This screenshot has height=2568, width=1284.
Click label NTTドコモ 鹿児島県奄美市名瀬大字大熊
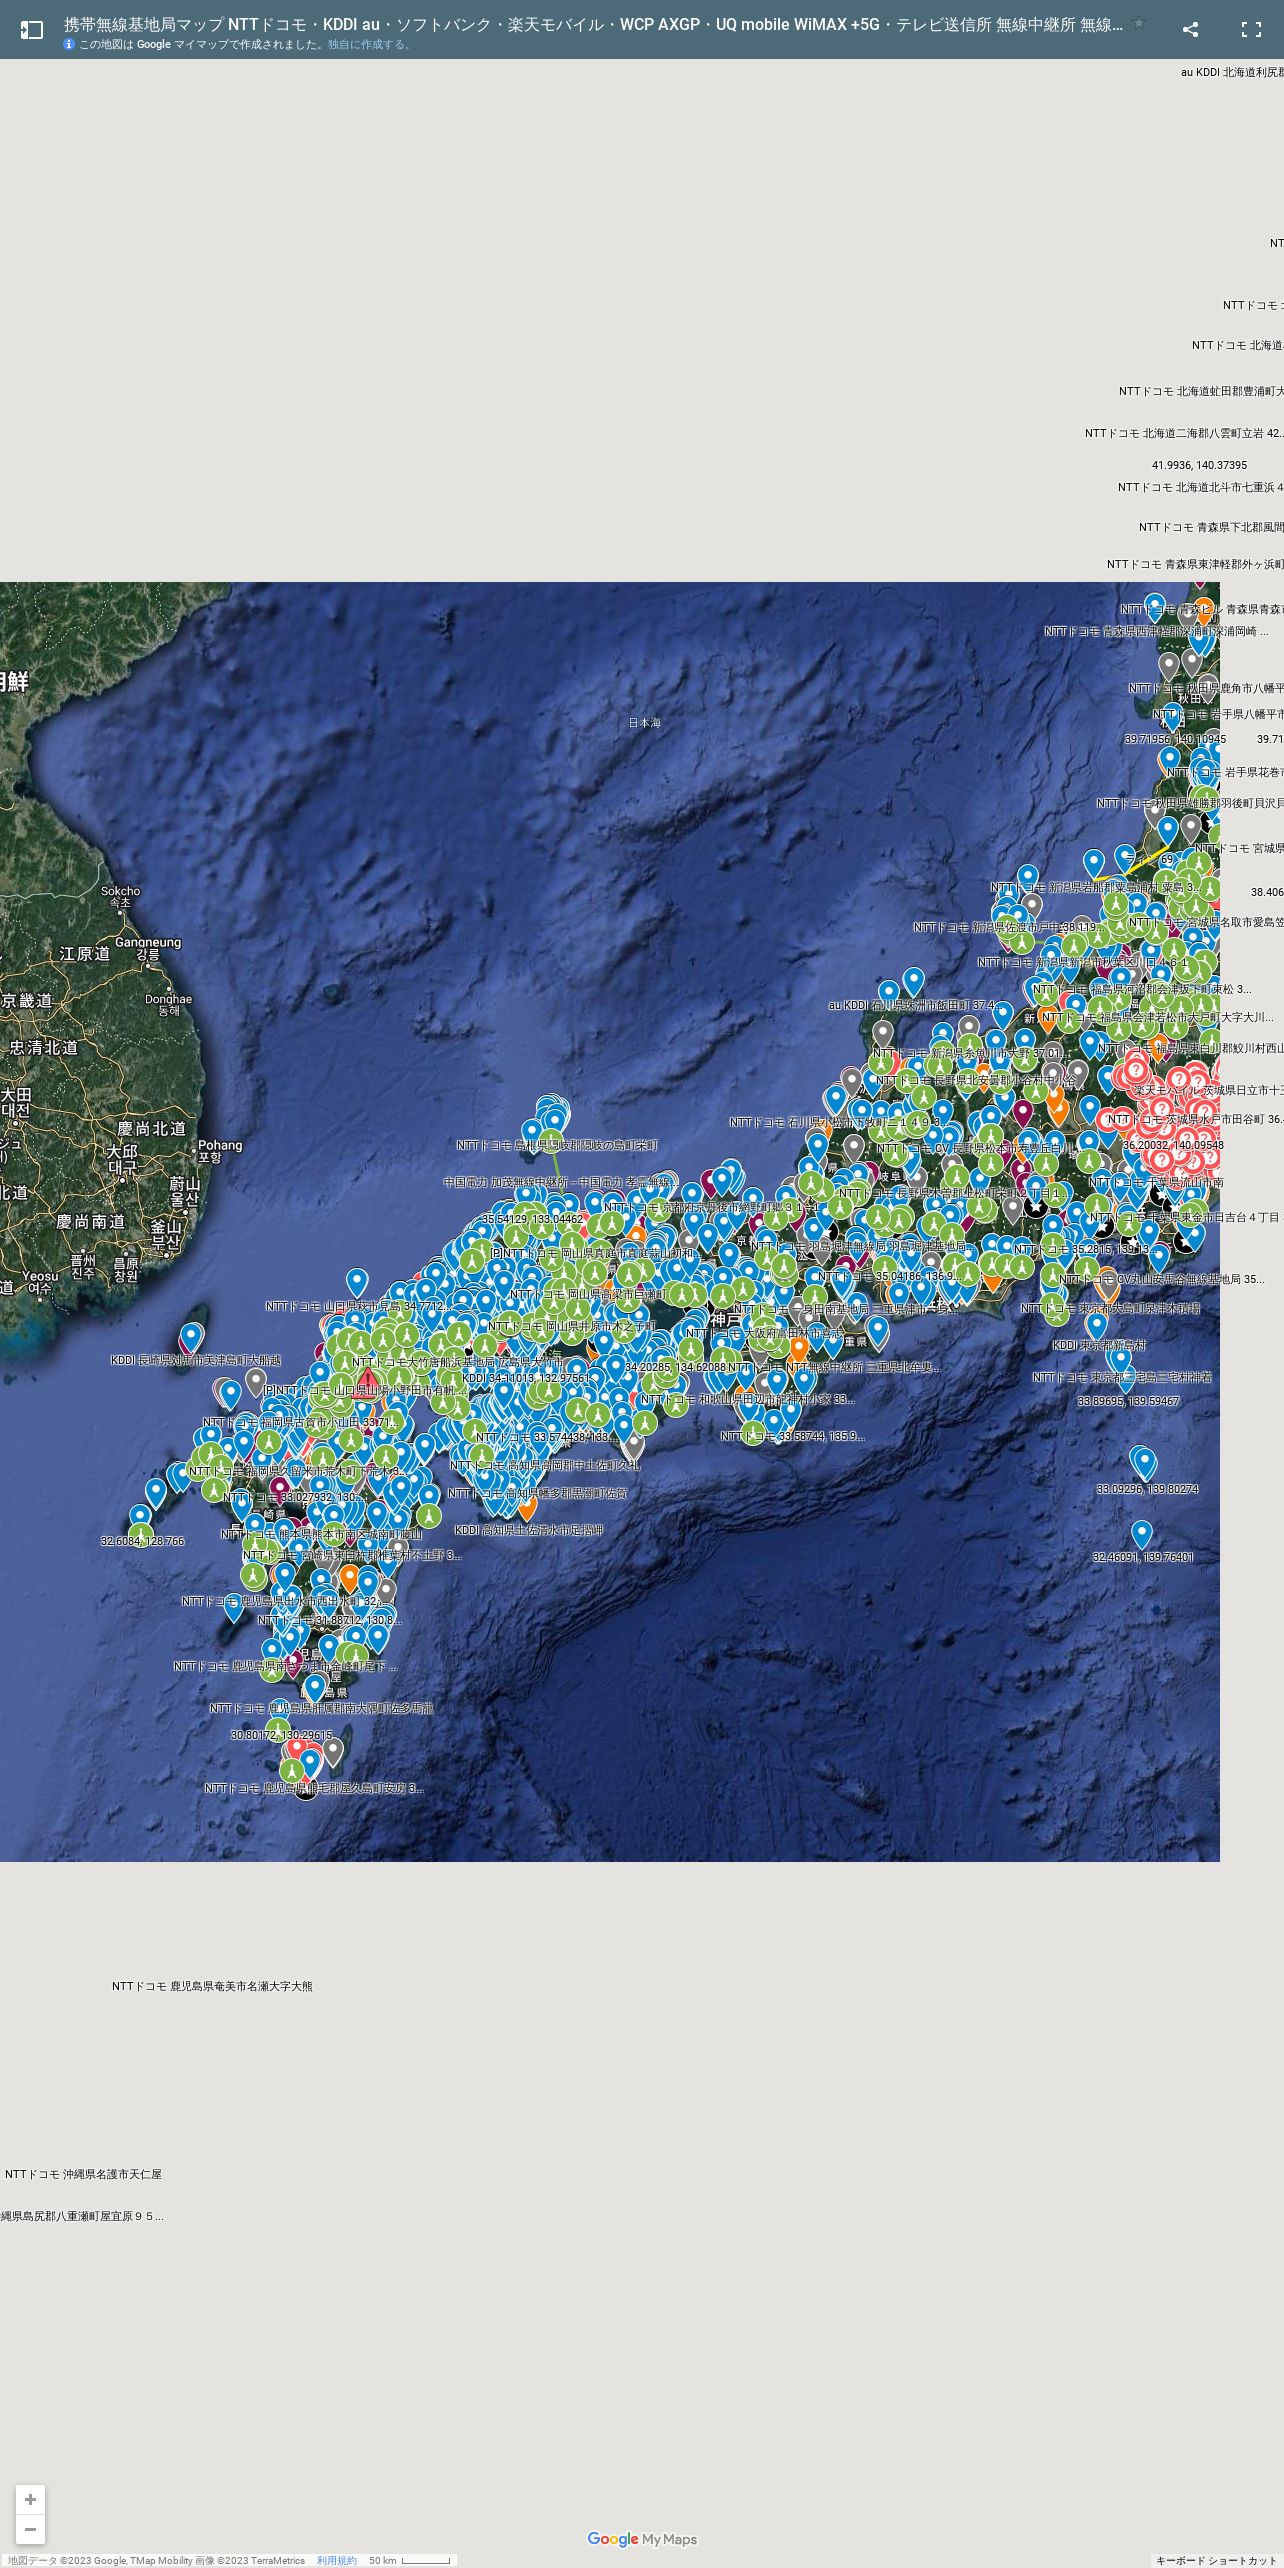[x=212, y=1986]
